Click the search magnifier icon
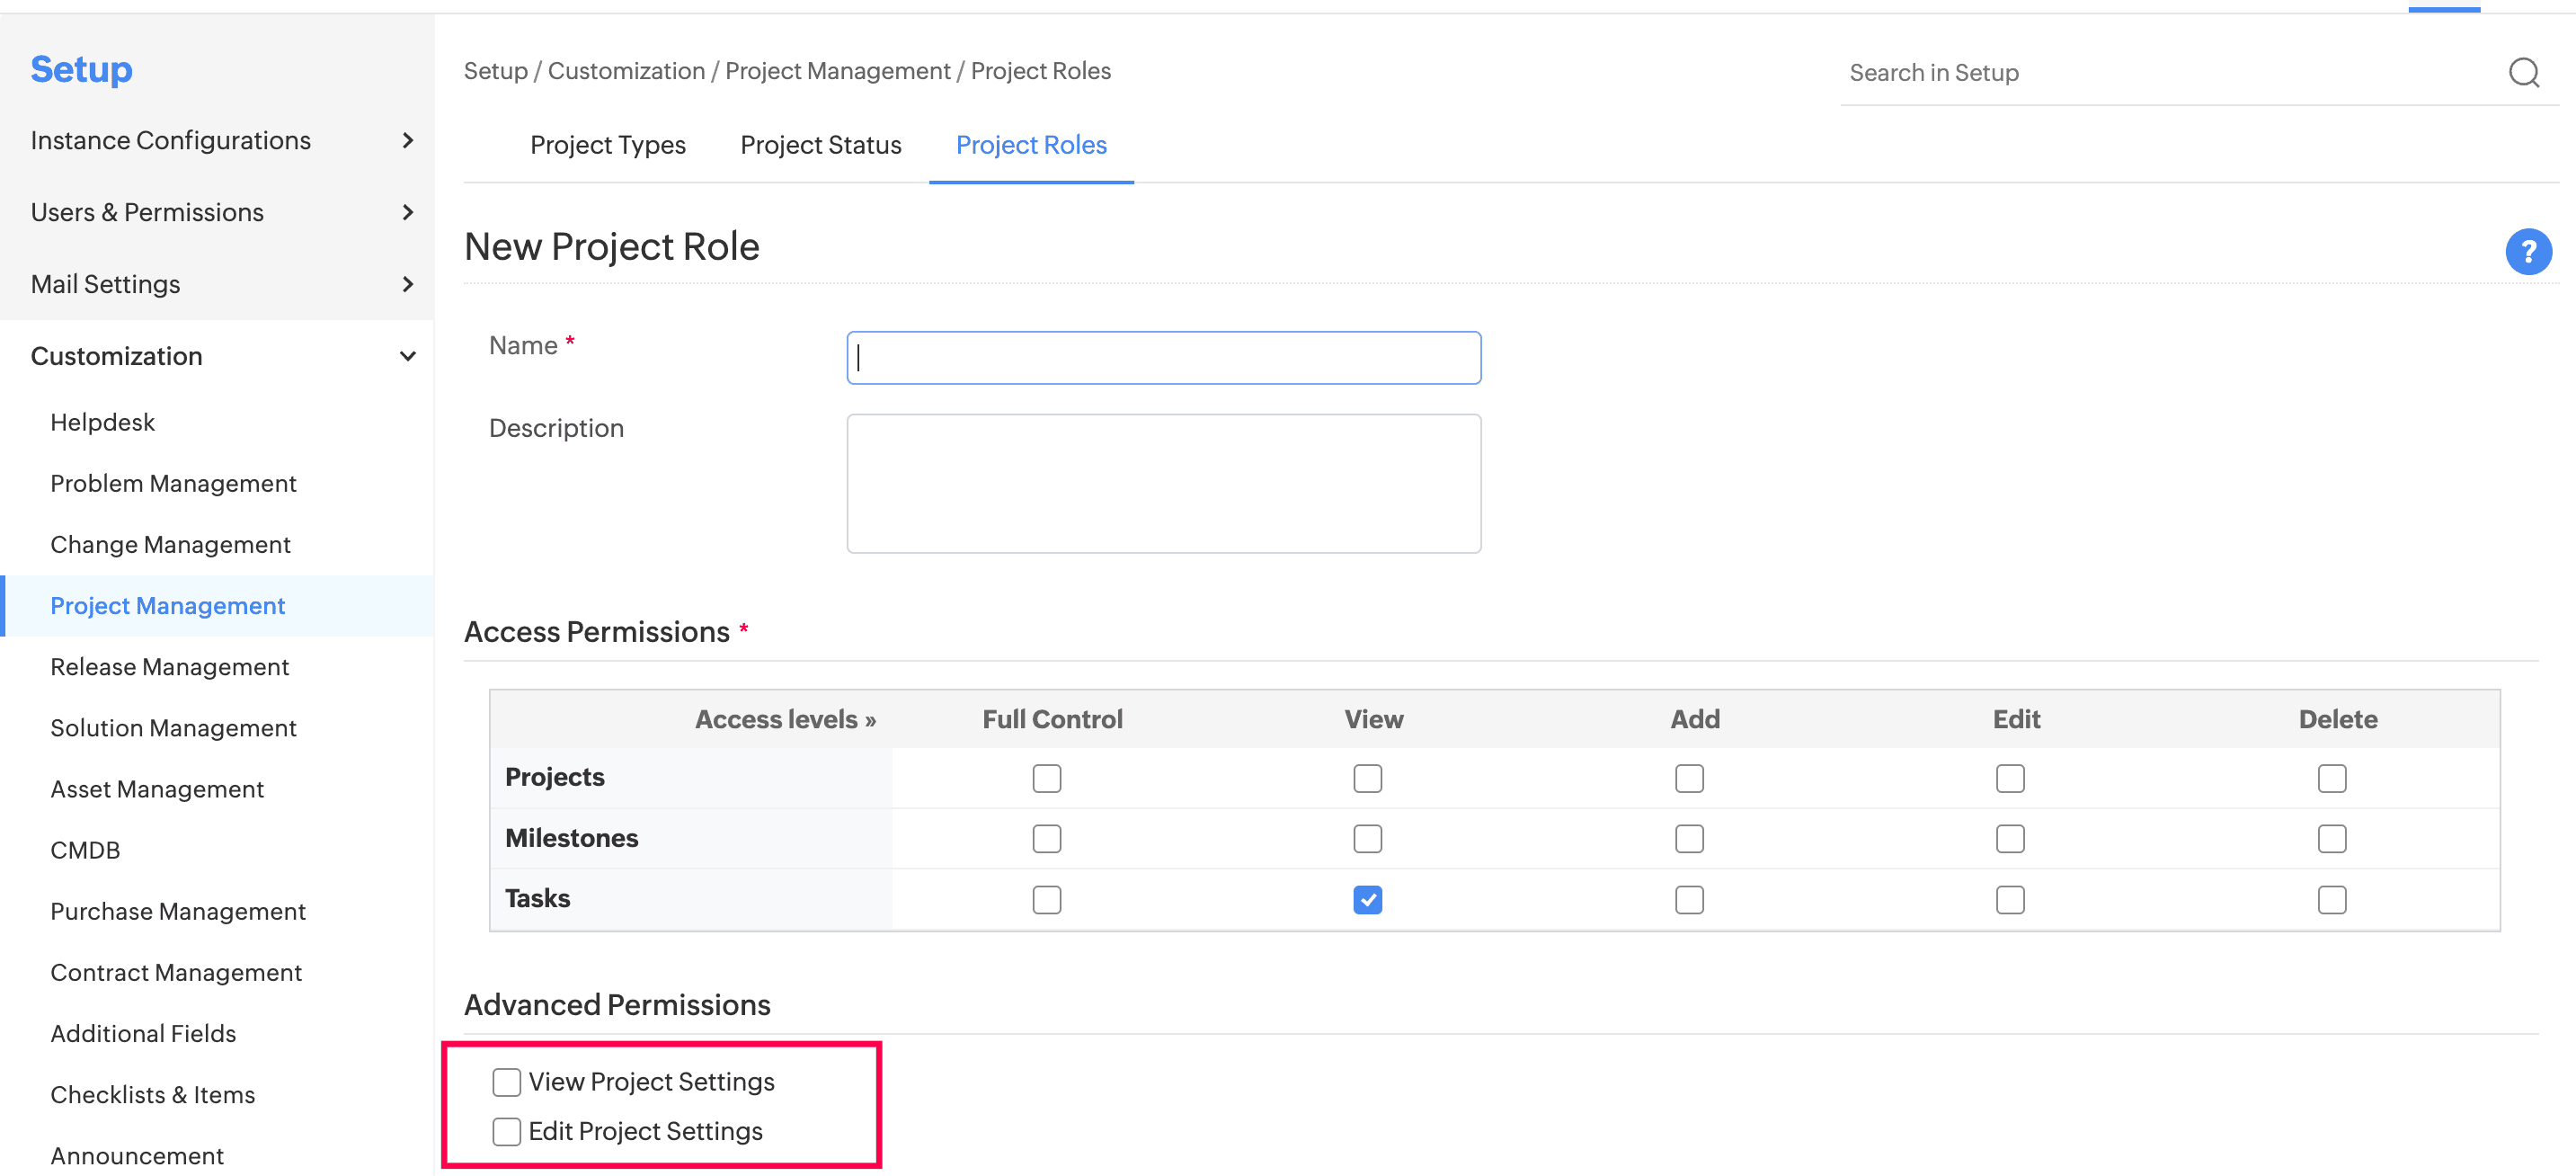This screenshot has width=2576, height=1176. 2523,72
